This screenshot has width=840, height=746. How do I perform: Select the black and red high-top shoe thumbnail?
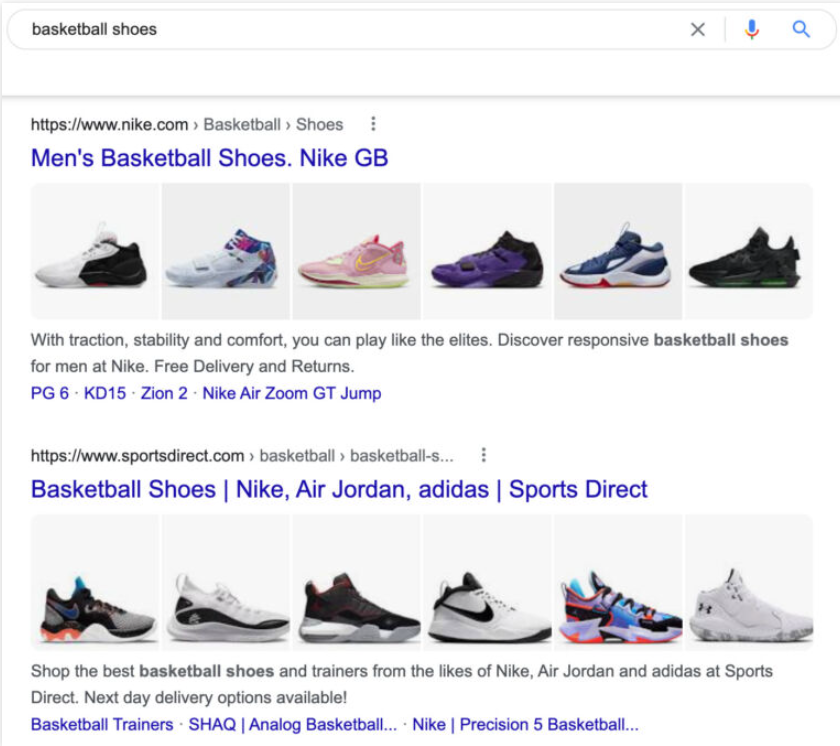tap(356, 582)
